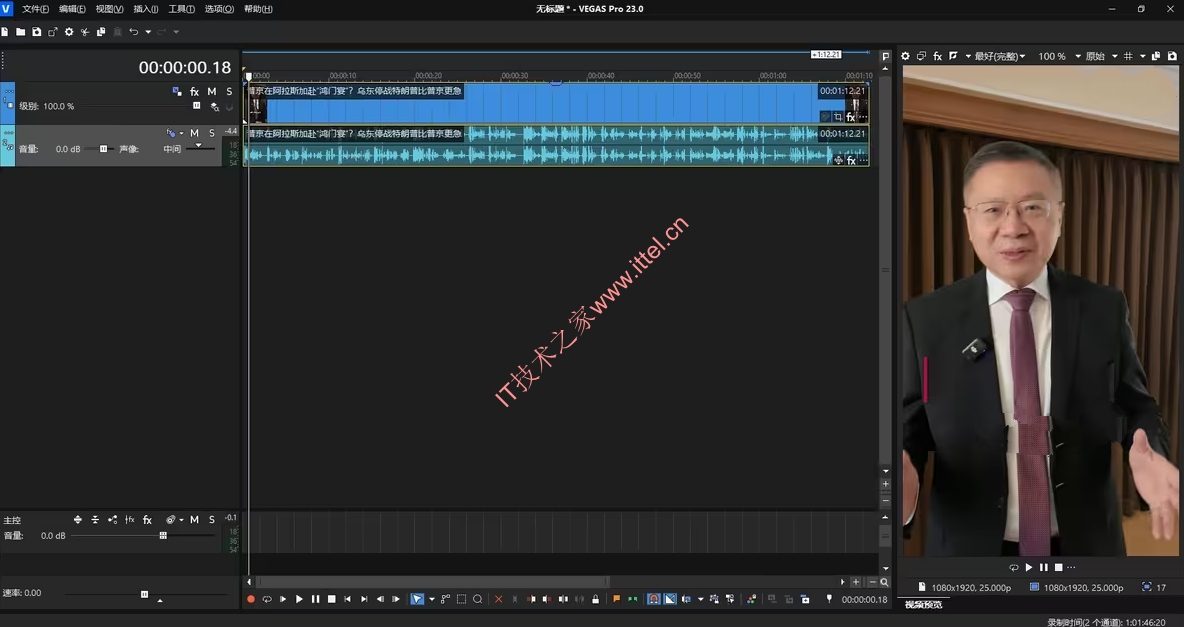Click the event fx icon on video clip
1184x627 pixels.
[851, 117]
